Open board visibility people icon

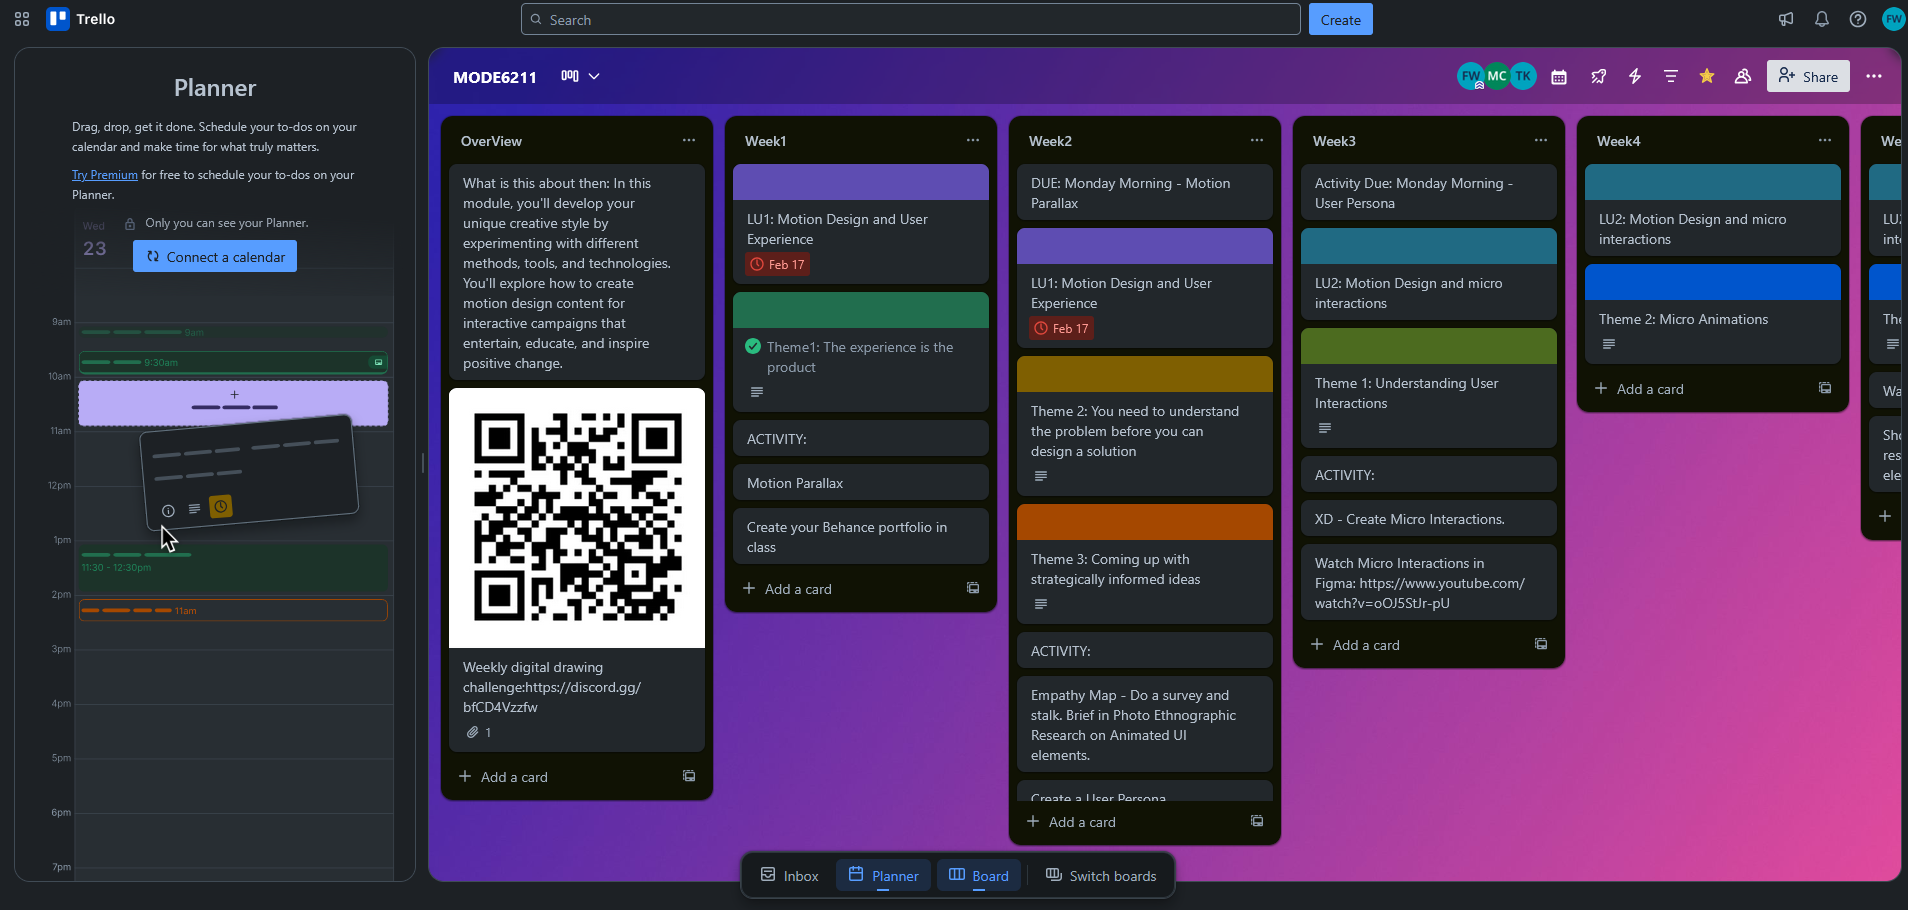click(x=1743, y=77)
